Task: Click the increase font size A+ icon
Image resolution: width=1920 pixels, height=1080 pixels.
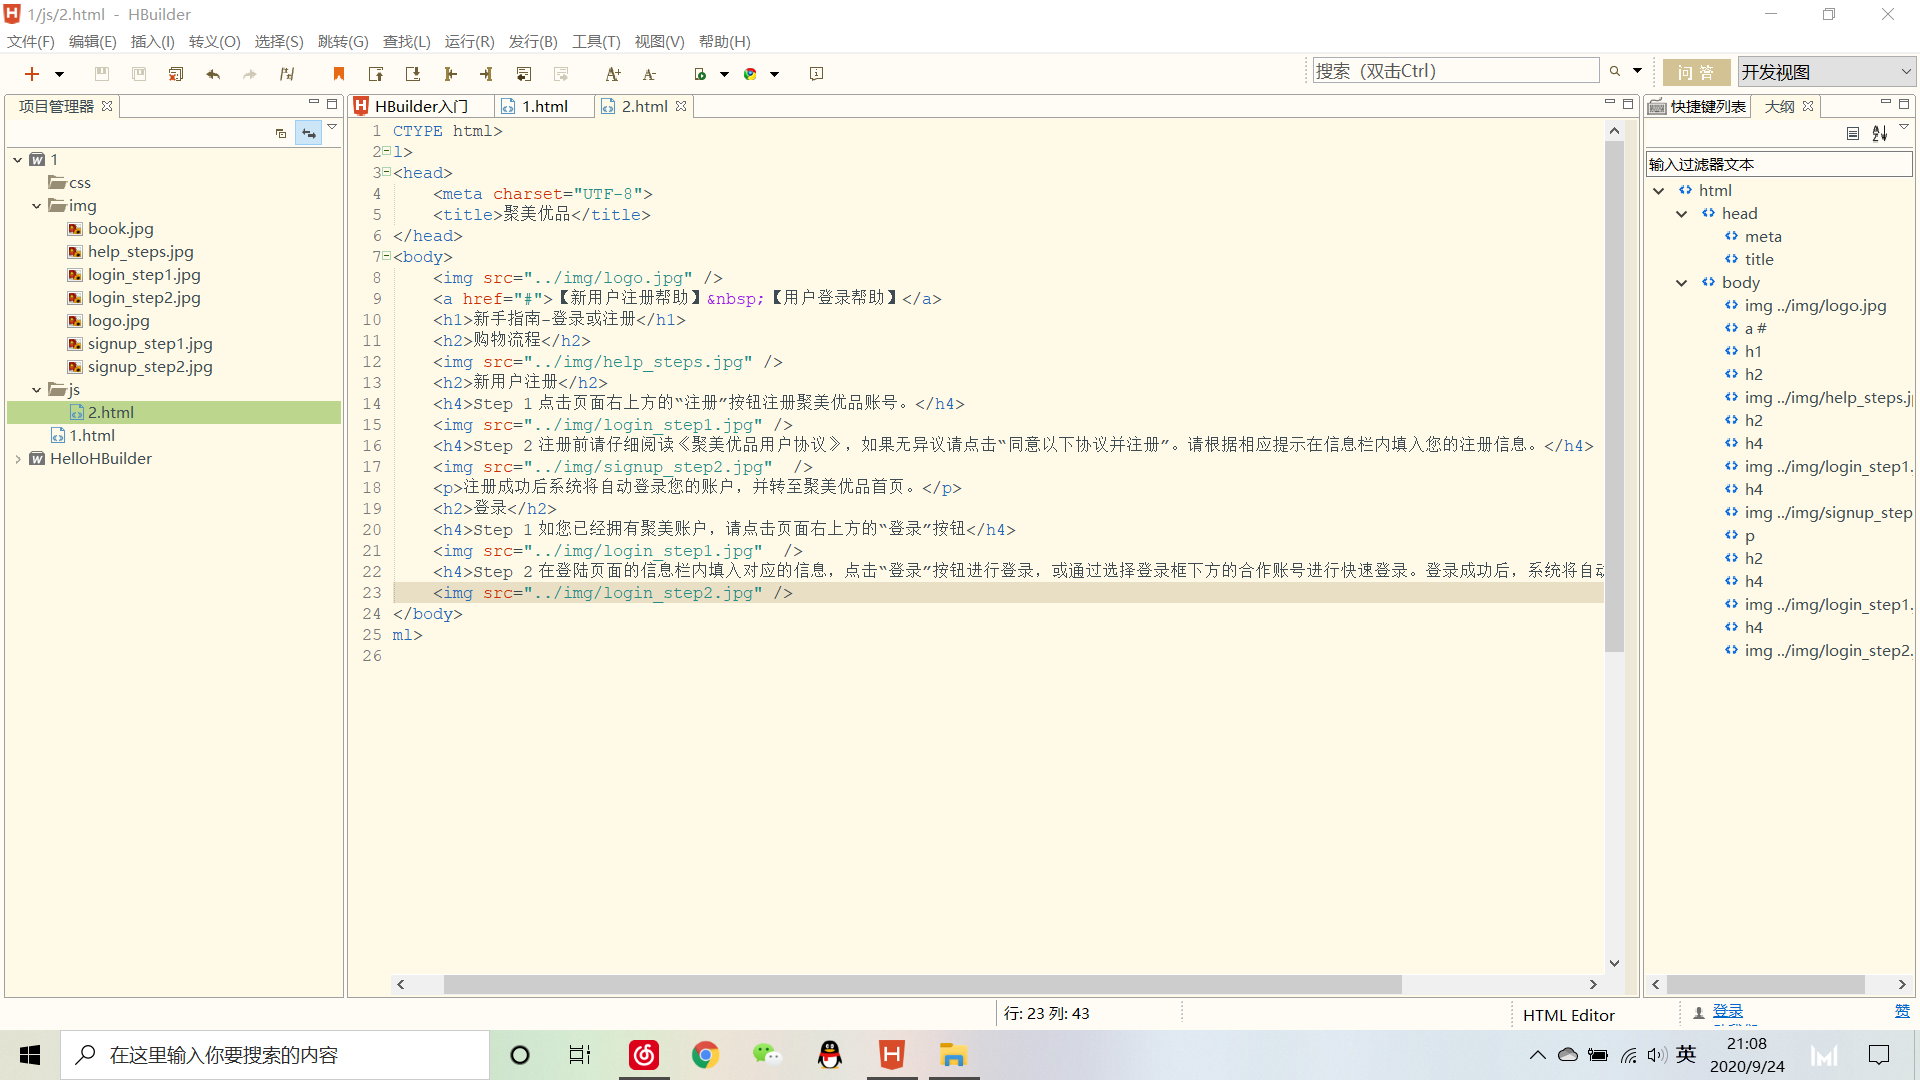Action: coord(613,74)
